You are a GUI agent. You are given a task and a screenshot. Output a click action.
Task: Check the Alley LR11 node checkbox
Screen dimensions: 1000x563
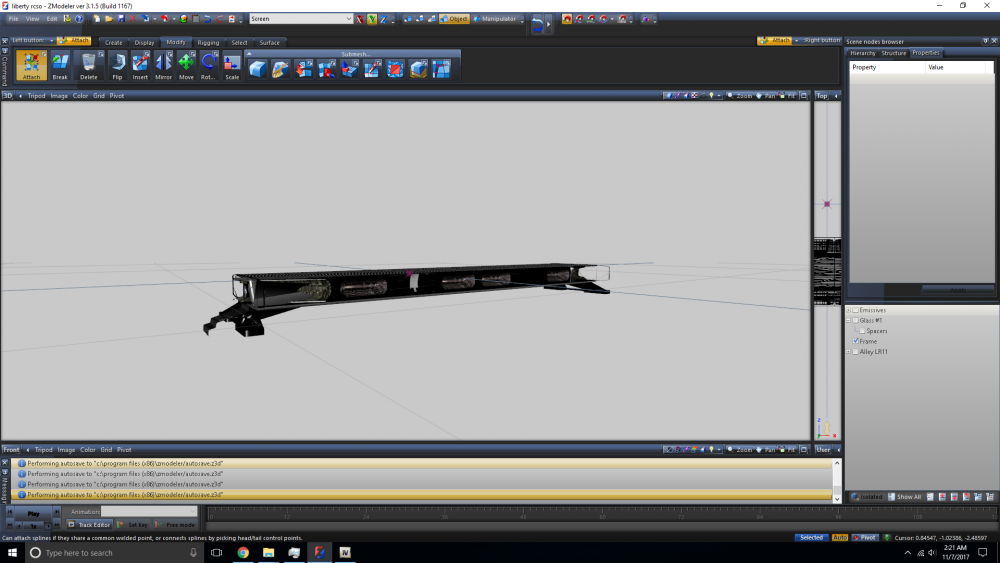click(856, 351)
